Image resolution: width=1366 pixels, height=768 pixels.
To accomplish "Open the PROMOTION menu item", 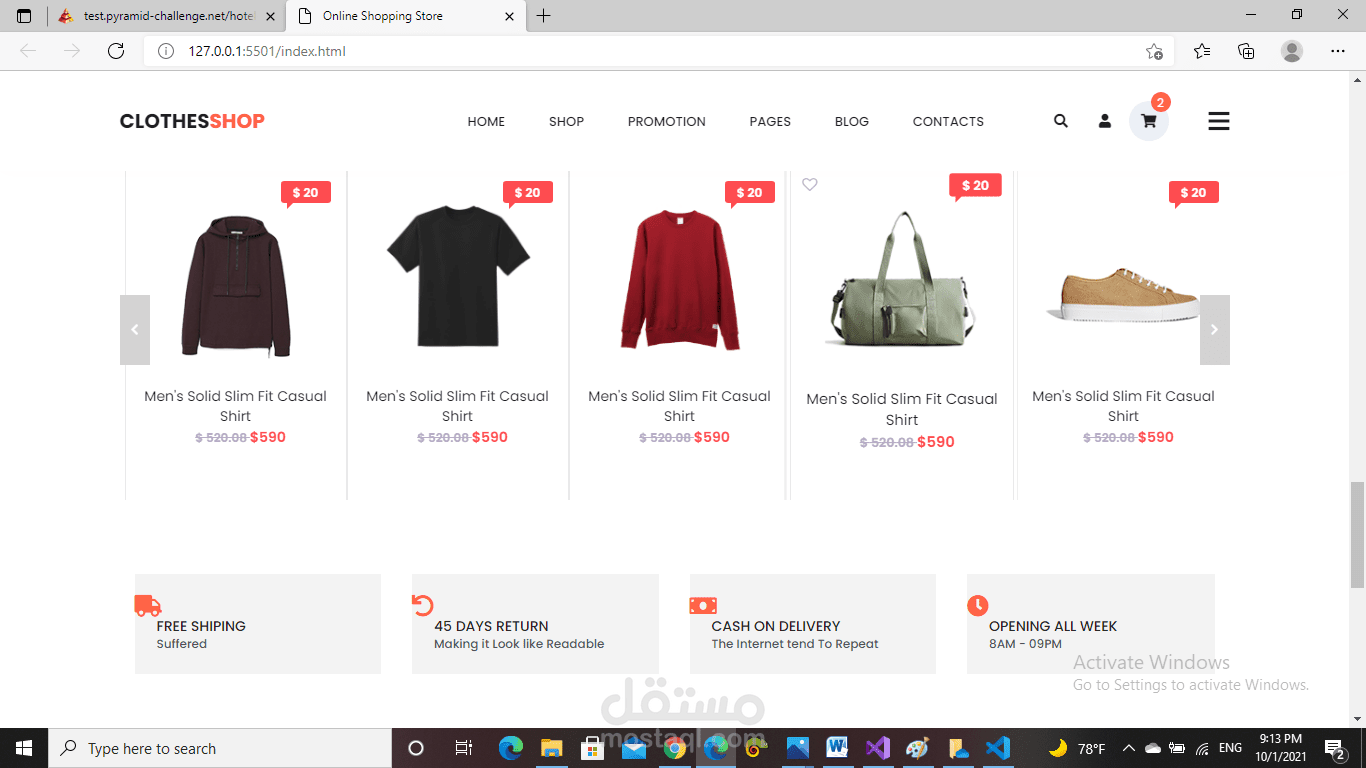I will 666,121.
